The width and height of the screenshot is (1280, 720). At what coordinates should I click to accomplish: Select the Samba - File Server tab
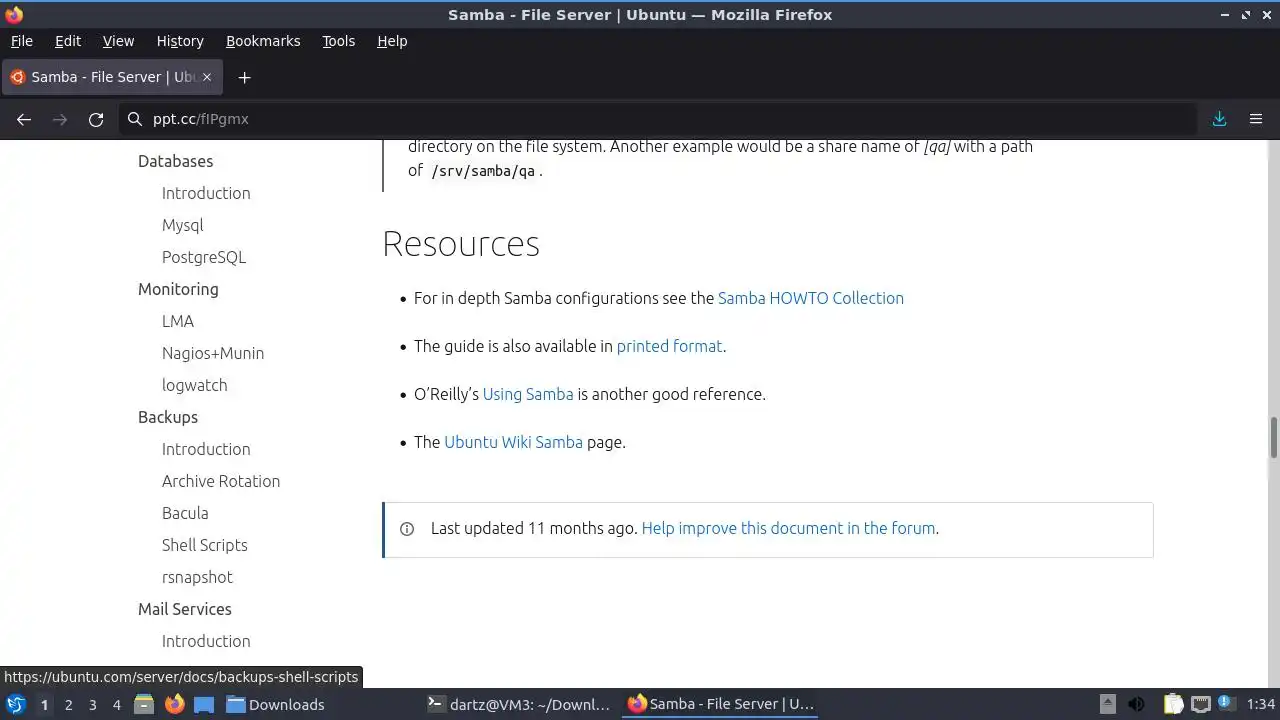112,77
